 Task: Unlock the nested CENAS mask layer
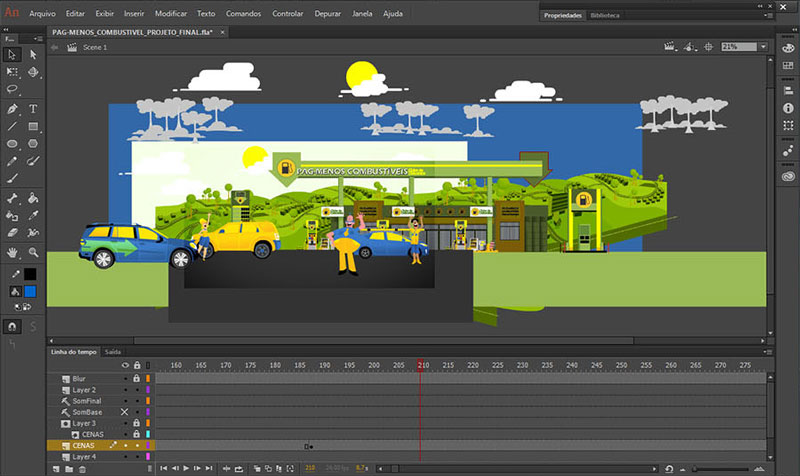pos(137,434)
